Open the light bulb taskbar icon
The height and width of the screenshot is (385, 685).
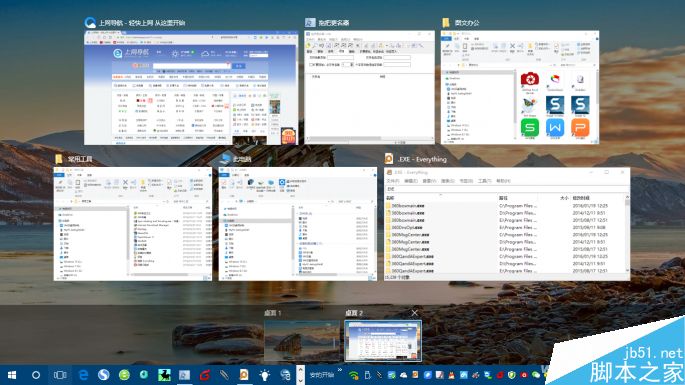pyautogui.click(x=264, y=375)
